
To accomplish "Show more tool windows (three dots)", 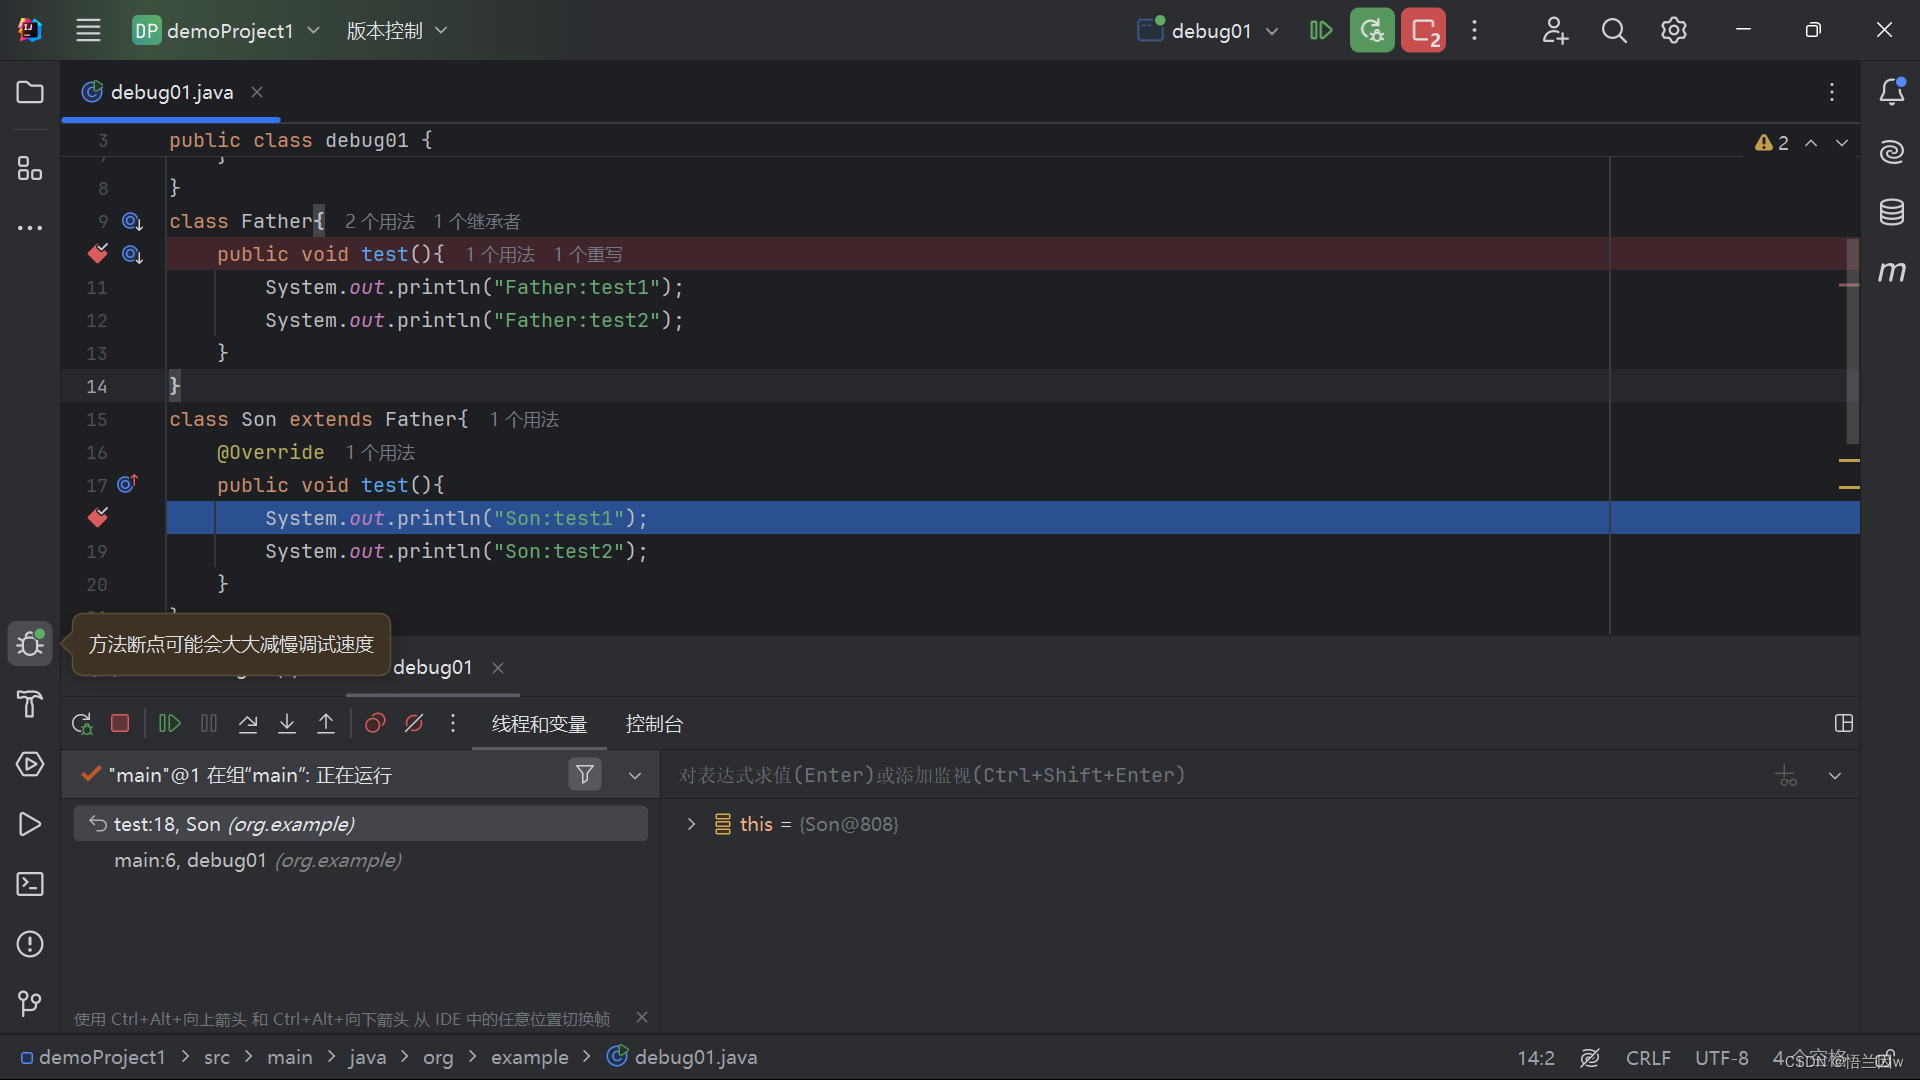I will 30,228.
